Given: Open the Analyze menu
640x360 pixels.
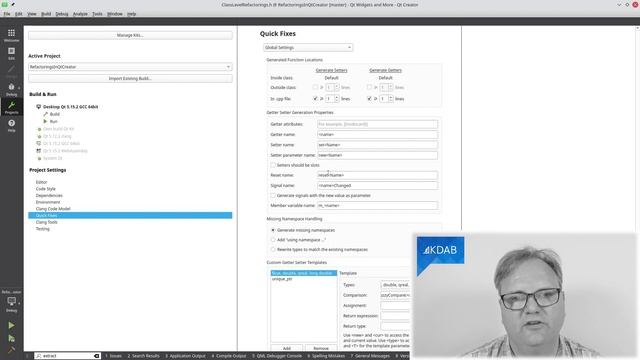Looking at the screenshot, I should tap(80, 14).
